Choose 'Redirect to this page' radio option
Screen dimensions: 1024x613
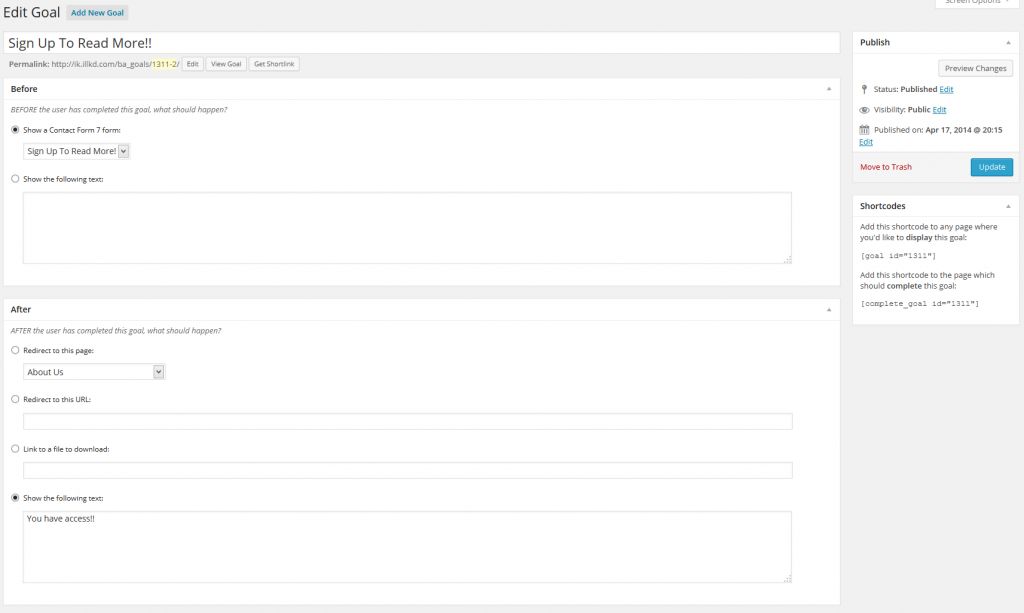coord(14,350)
